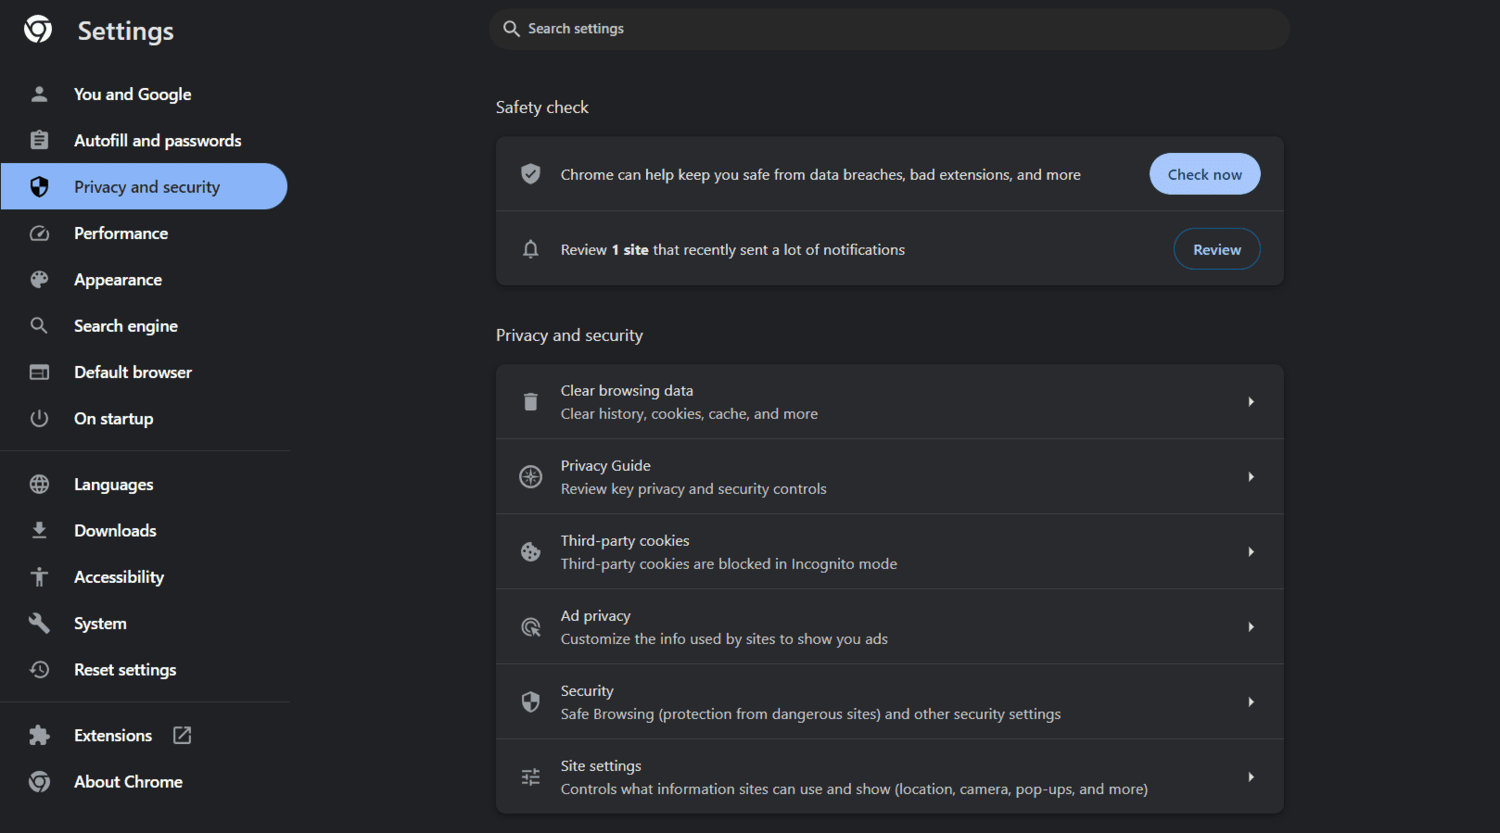
Task: Open Accessibility settings
Action: [x=144, y=577]
